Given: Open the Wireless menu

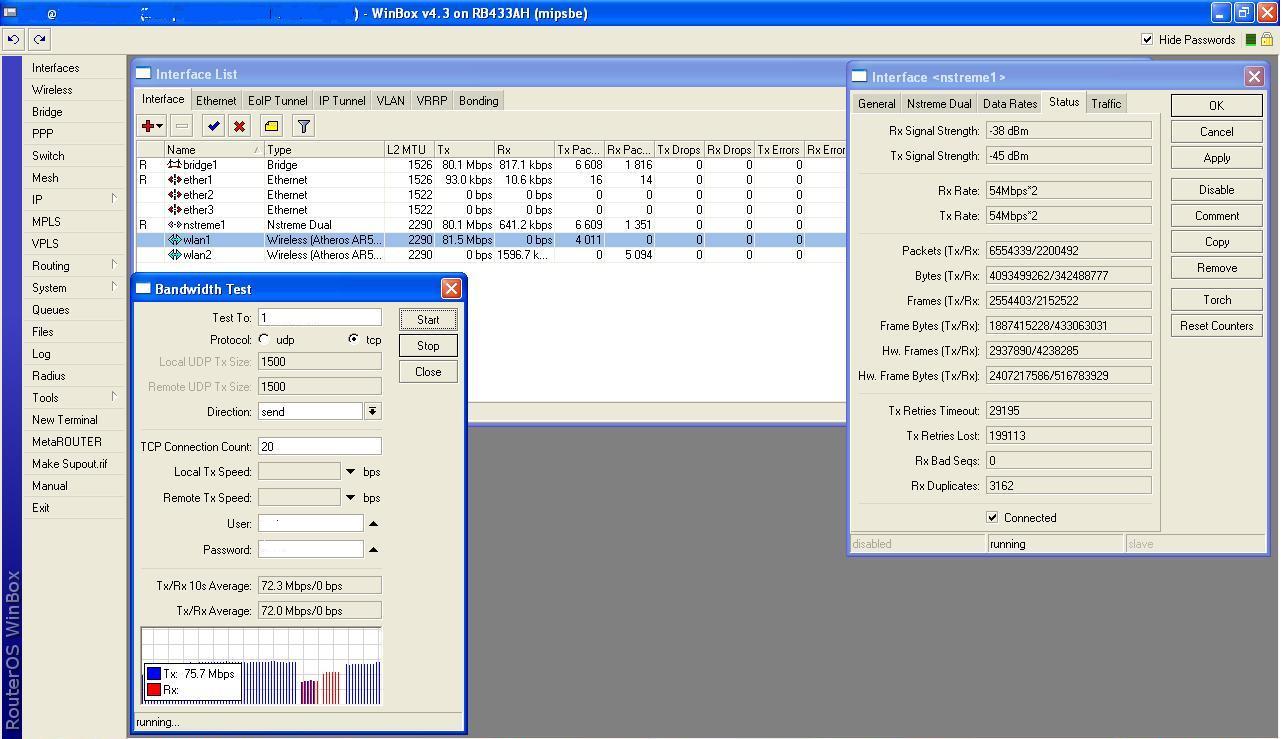Looking at the screenshot, I should pos(52,90).
